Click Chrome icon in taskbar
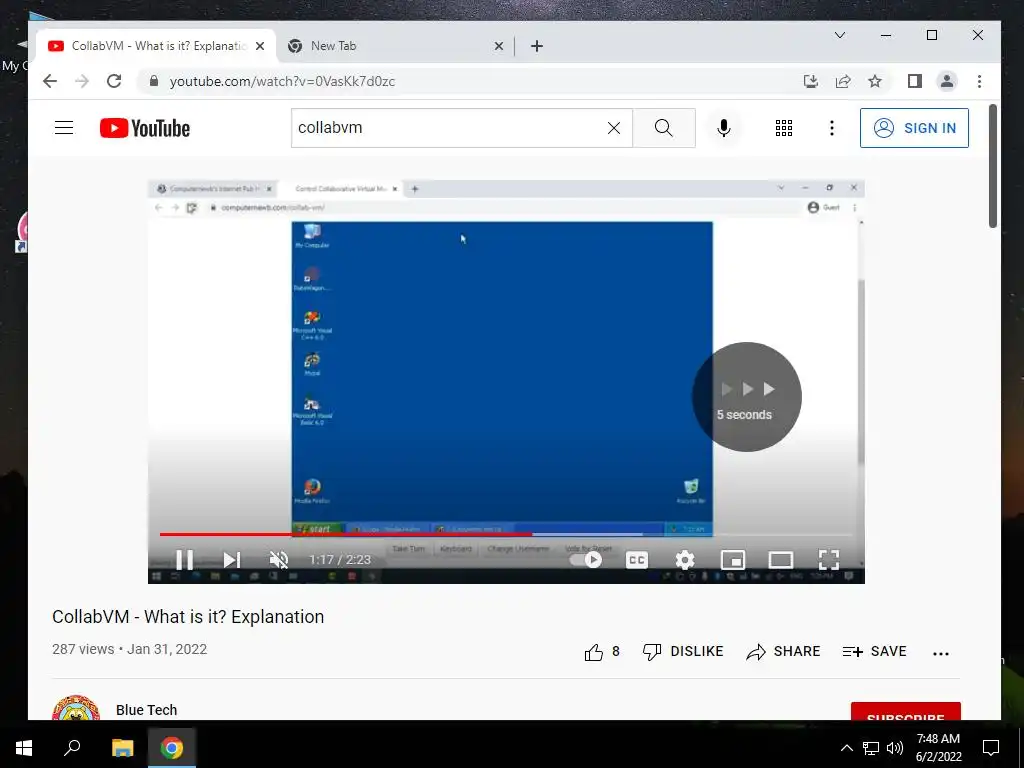Image resolution: width=1024 pixels, height=768 pixels. pyautogui.click(x=172, y=748)
